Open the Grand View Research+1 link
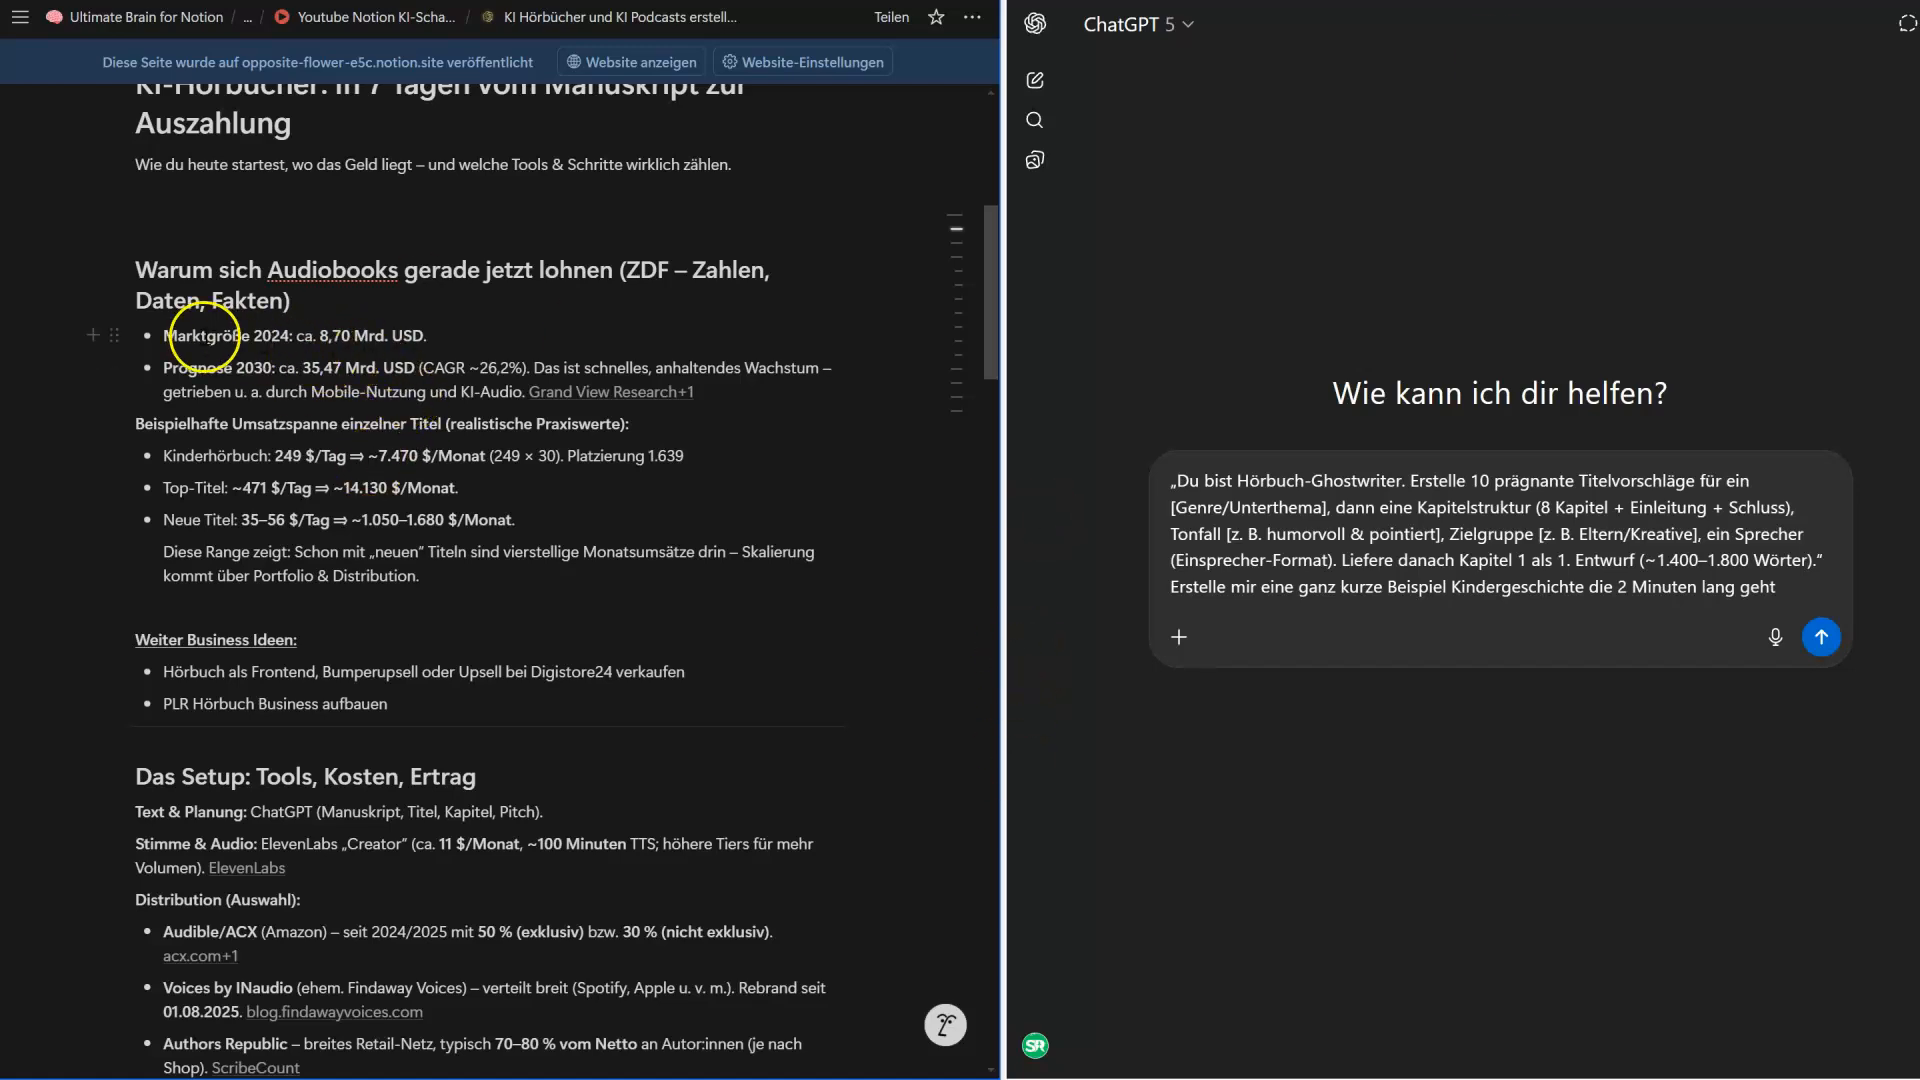The height and width of the screenshot is (1080, 1920). 611,392
